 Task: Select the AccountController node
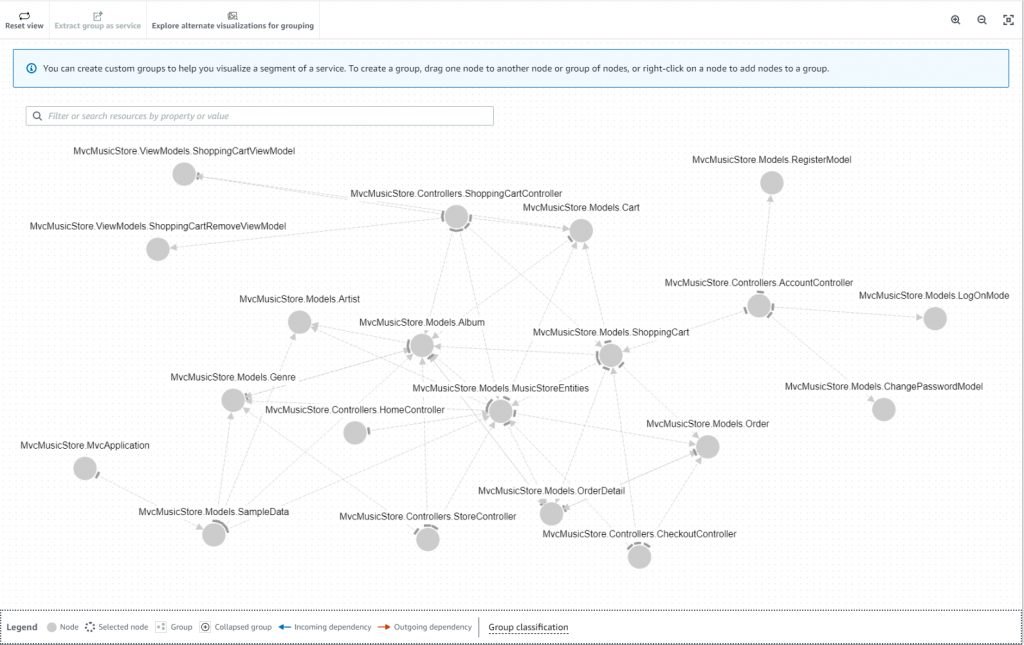(759, 305)
